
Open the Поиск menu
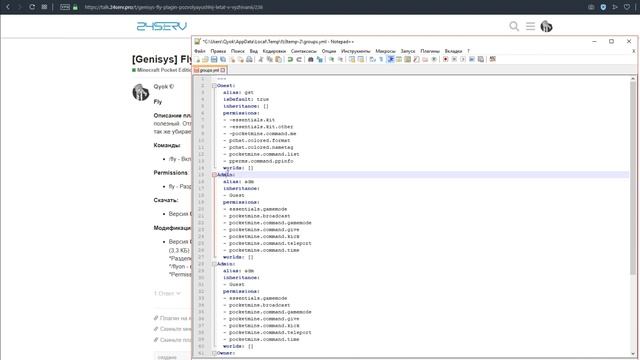click(x=238, y=51)
